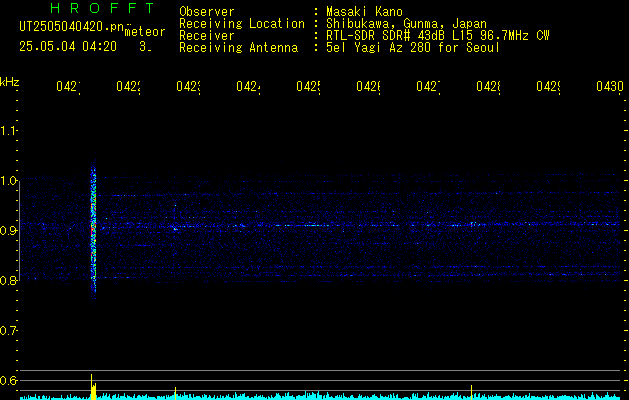
Task: Click the 0.6 kHz axis label
Action: [x=8, y=380]
